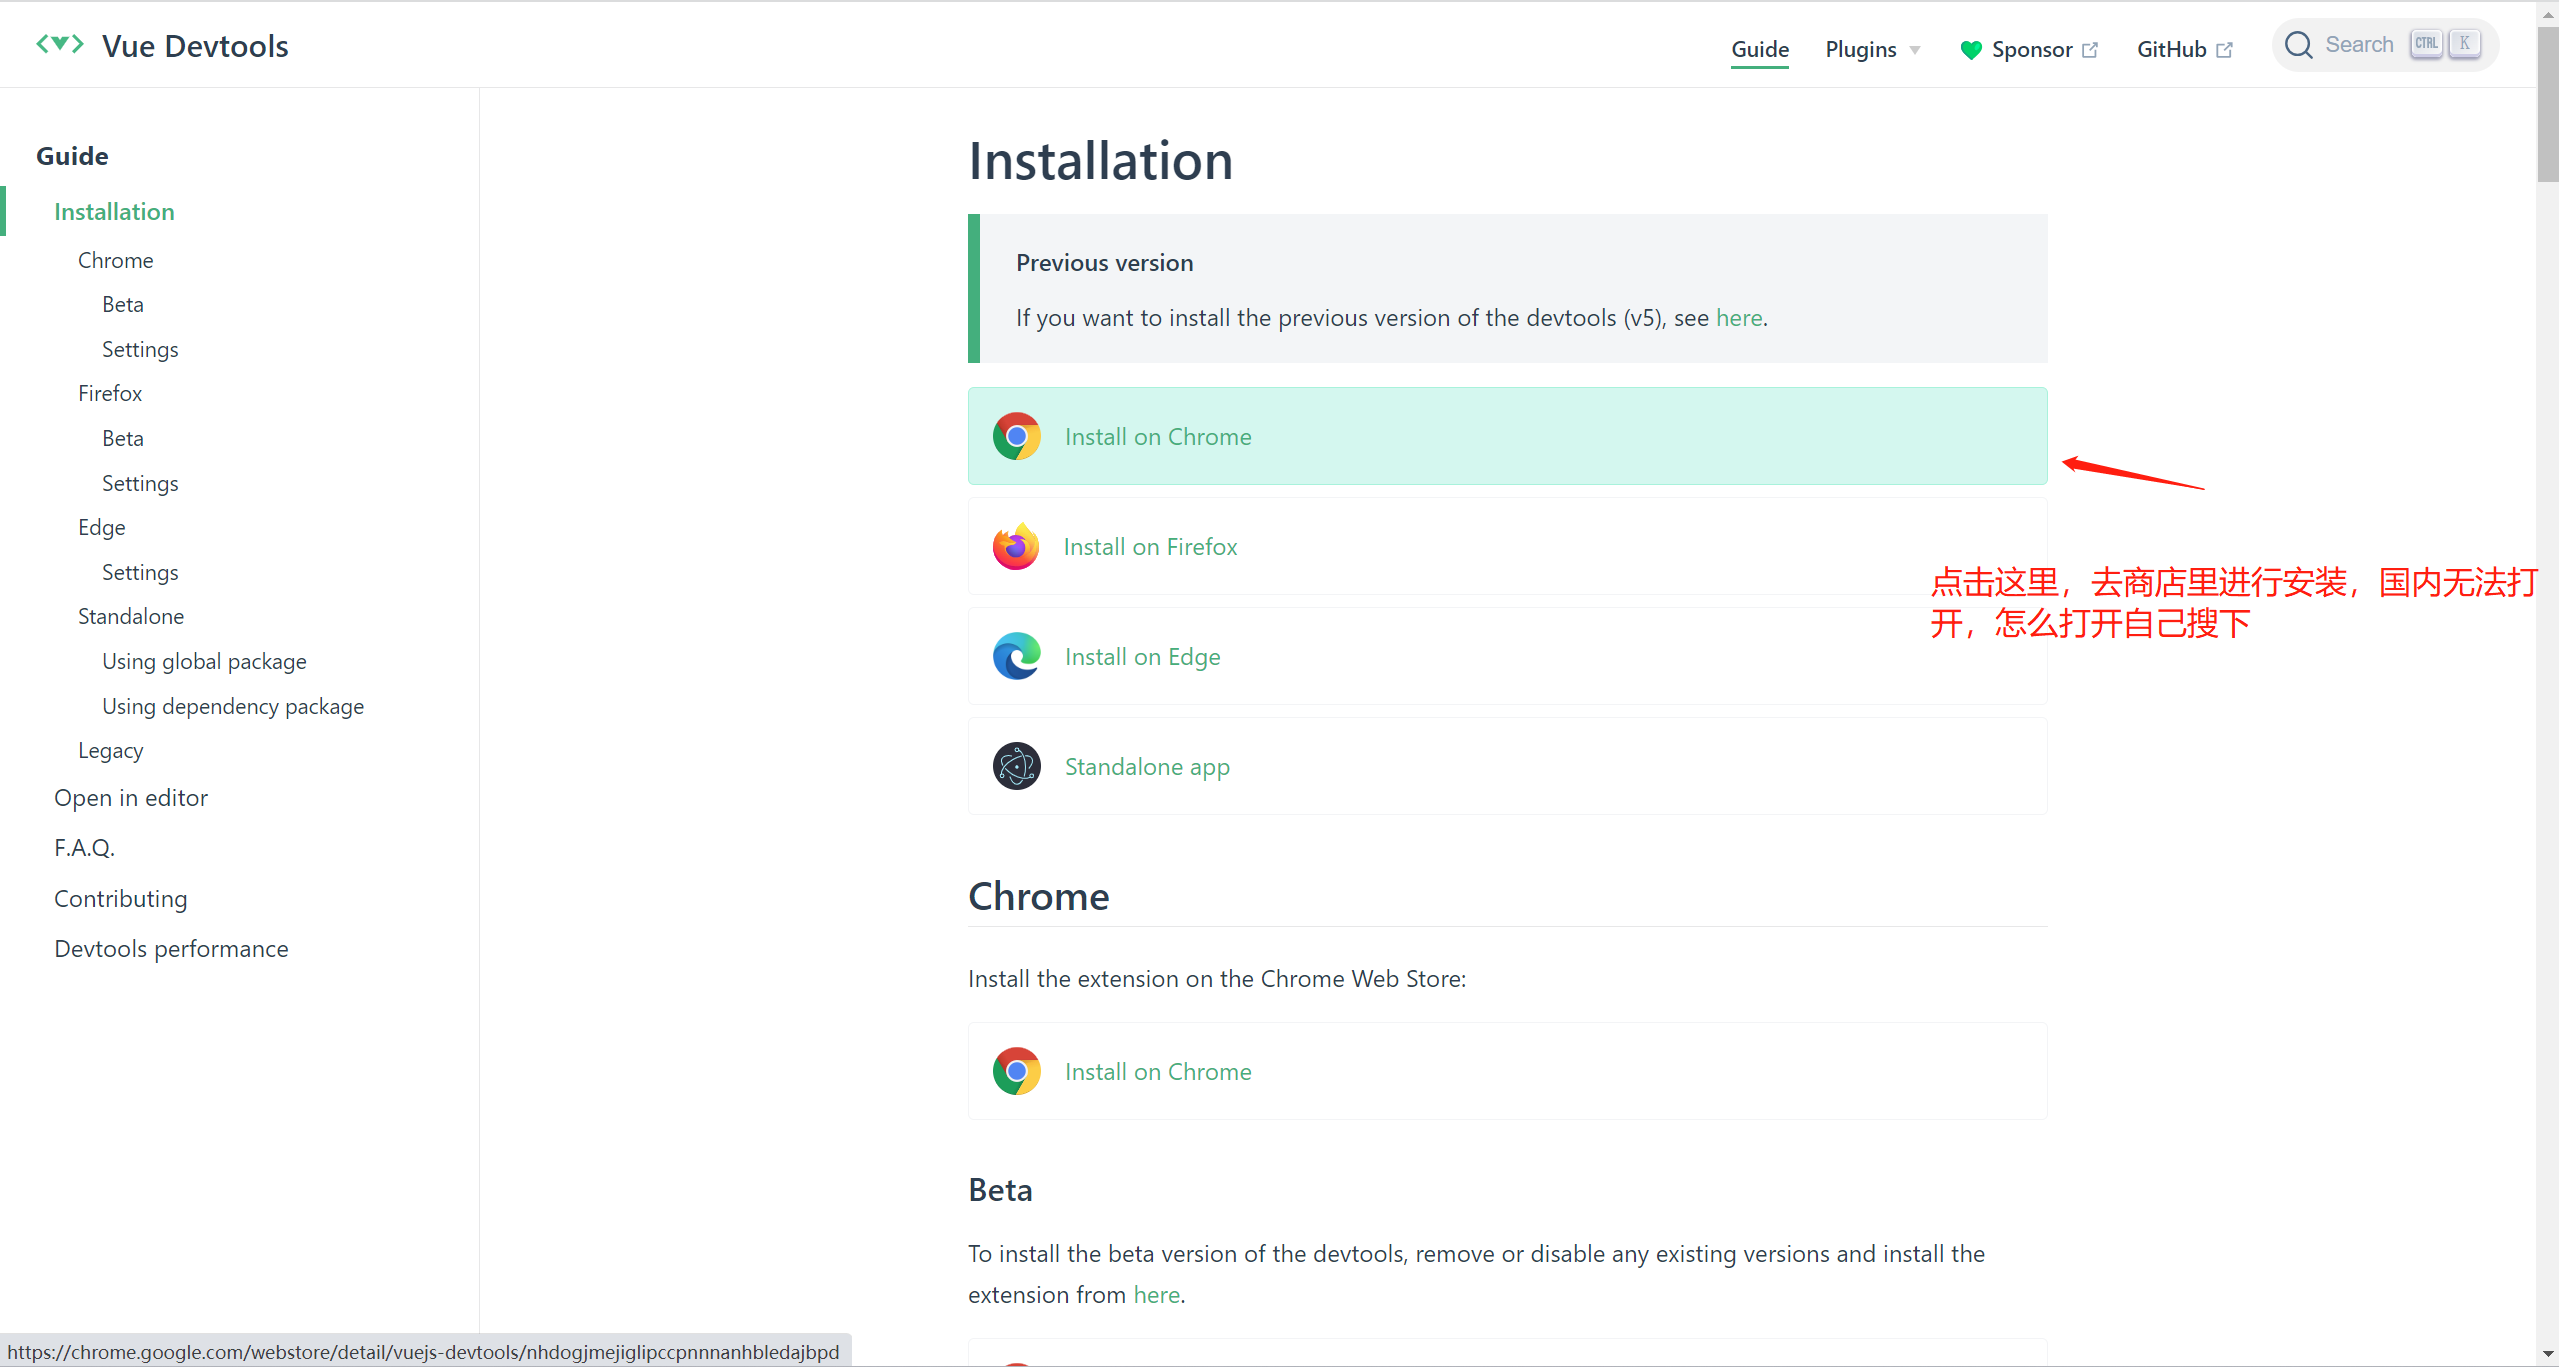Viewport: 2559px width, 1367px height.
Task: Select Beta under Chrome in sidebar
Action: pyautogui.click(x=123, y=304)
